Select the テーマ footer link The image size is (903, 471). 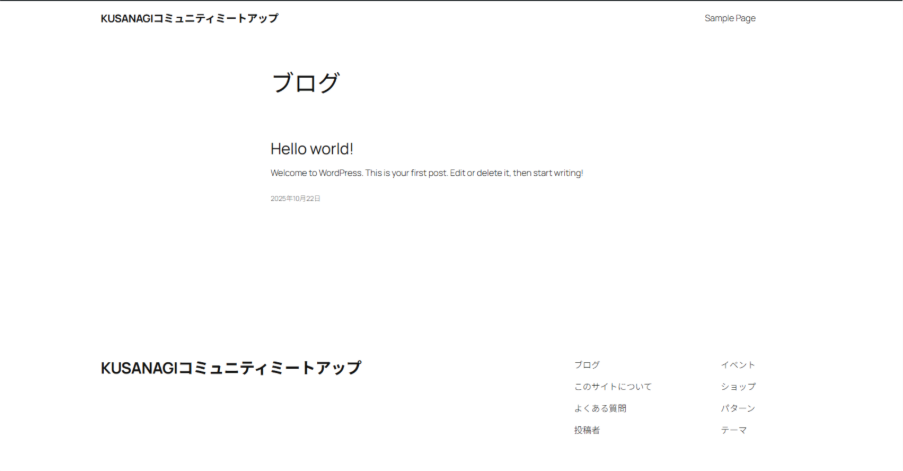[734, 430]
